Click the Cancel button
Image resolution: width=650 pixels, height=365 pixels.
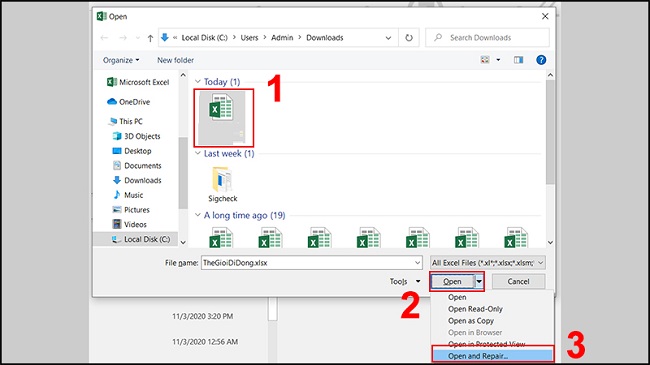click(518, 282)
